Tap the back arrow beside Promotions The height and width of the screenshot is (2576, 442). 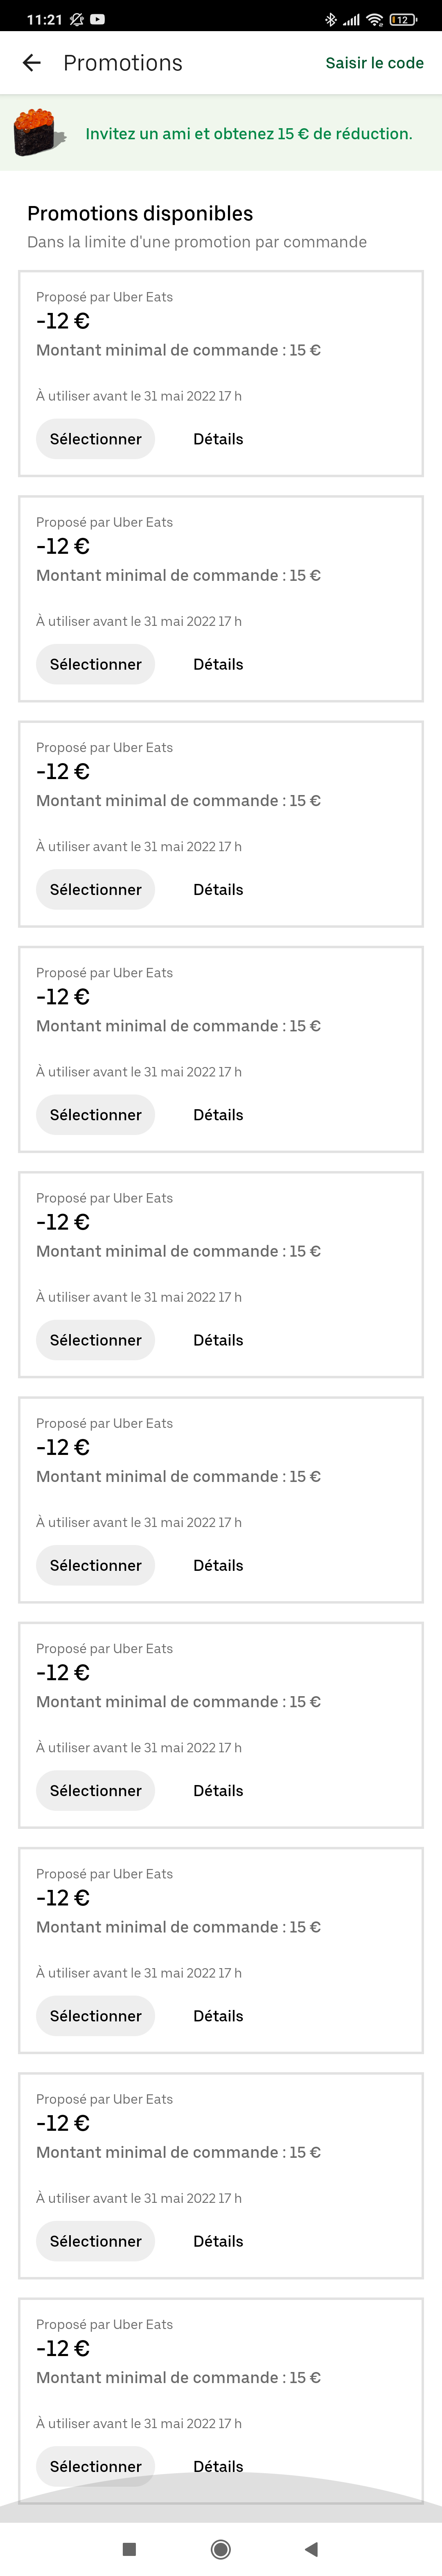pos(32,63)
